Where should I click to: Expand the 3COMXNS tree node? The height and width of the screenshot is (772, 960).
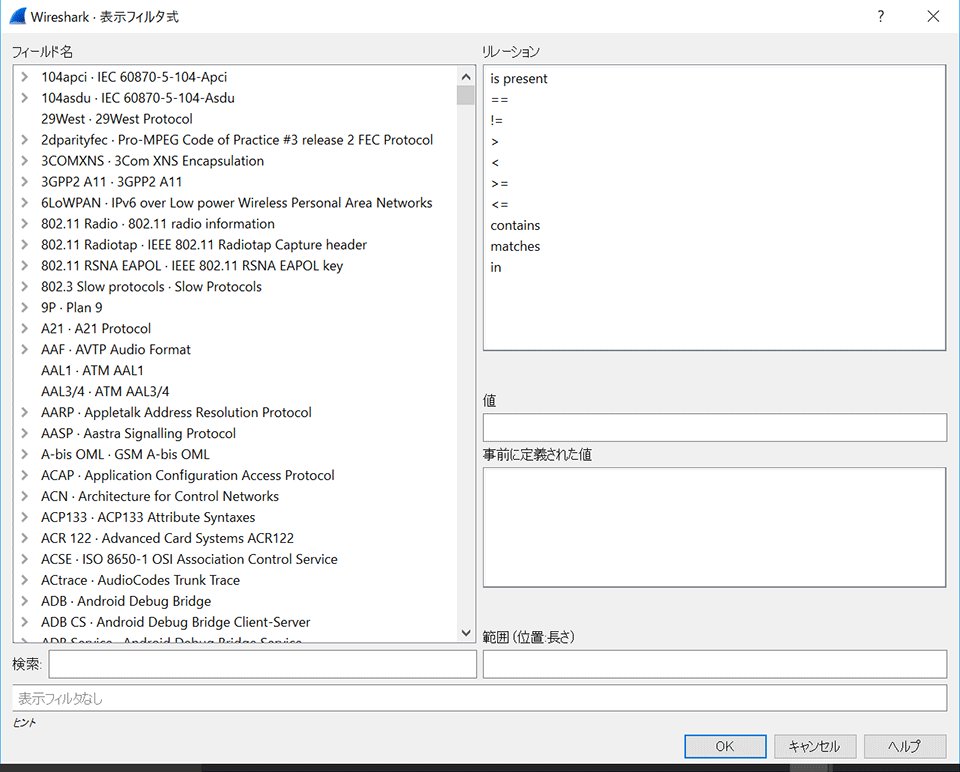[24, 161]
